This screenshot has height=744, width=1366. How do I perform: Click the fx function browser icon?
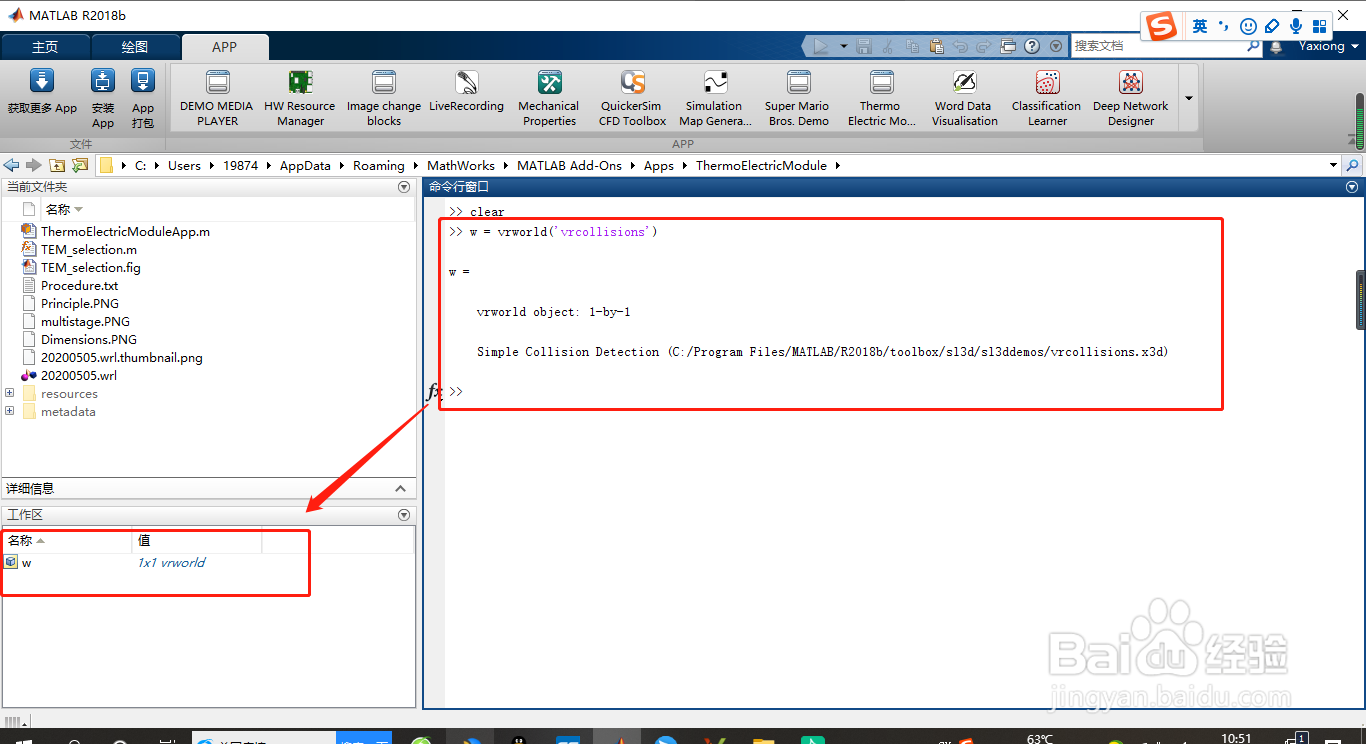[x=434, y=391]
